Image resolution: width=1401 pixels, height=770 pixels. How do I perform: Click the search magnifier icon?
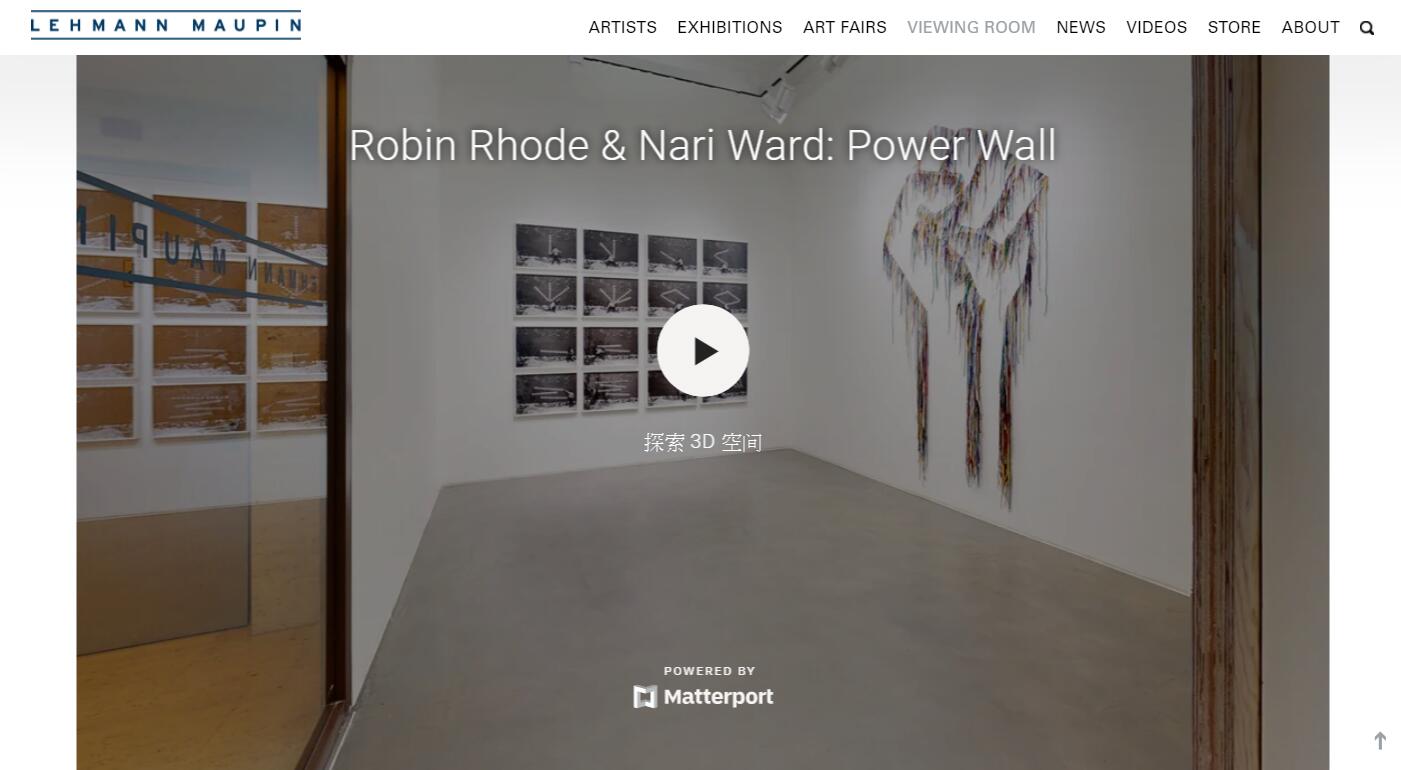click(1367, 28)
